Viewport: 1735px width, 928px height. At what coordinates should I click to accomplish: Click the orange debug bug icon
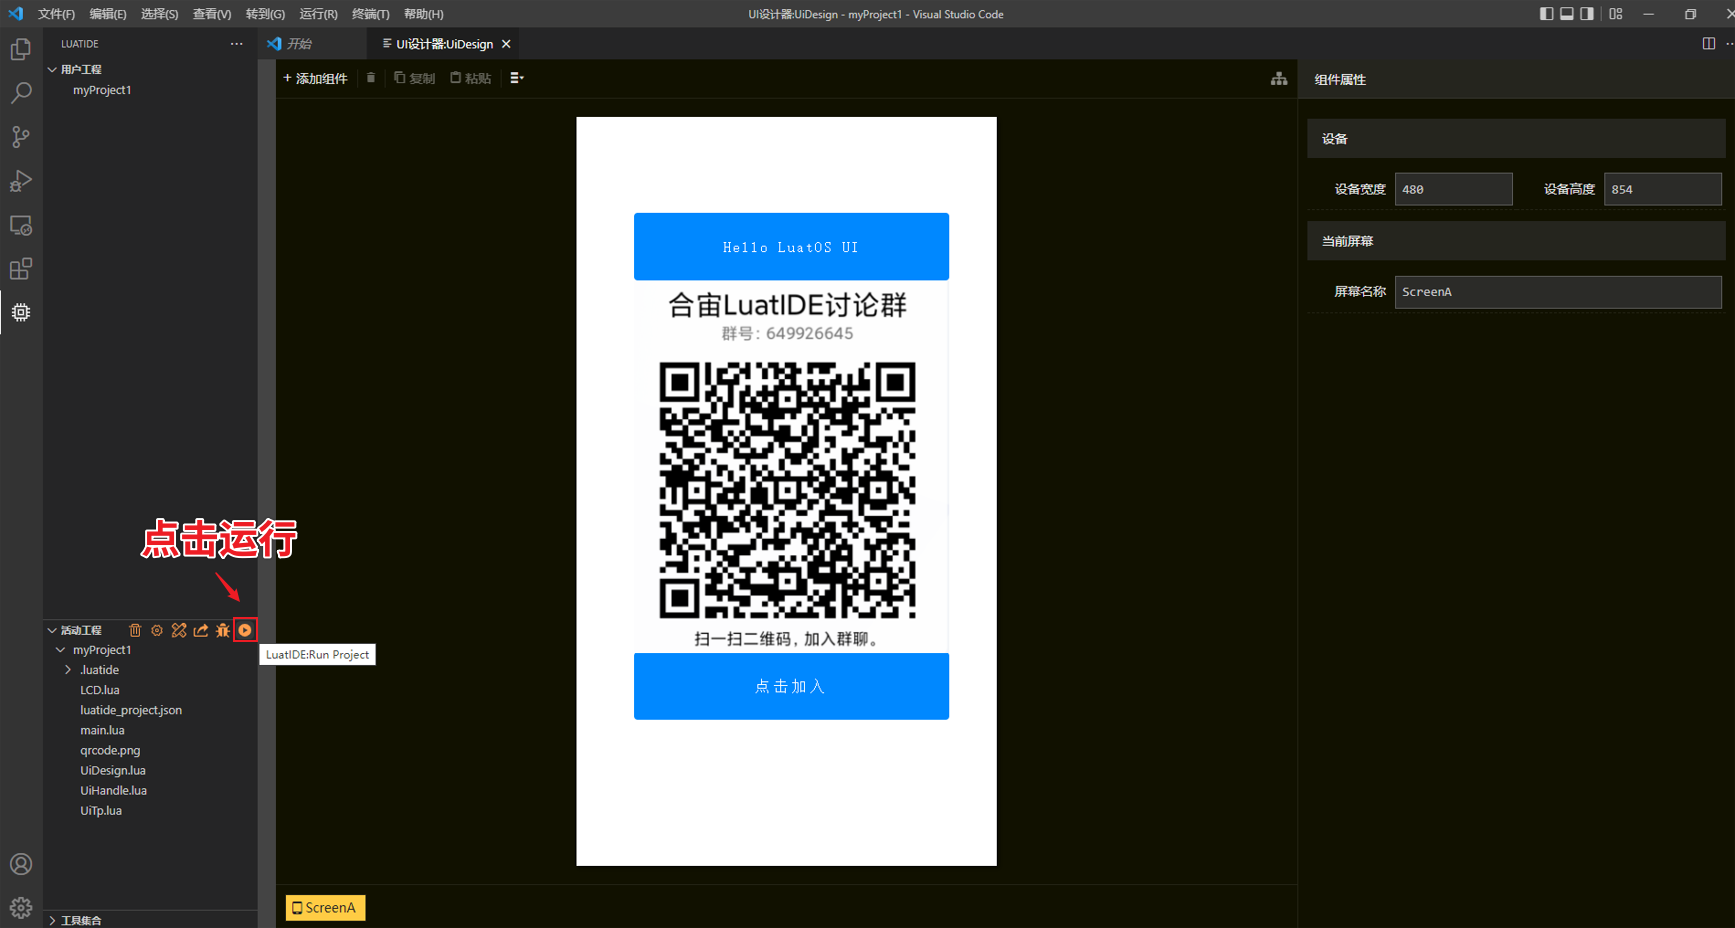click(223, 630)
